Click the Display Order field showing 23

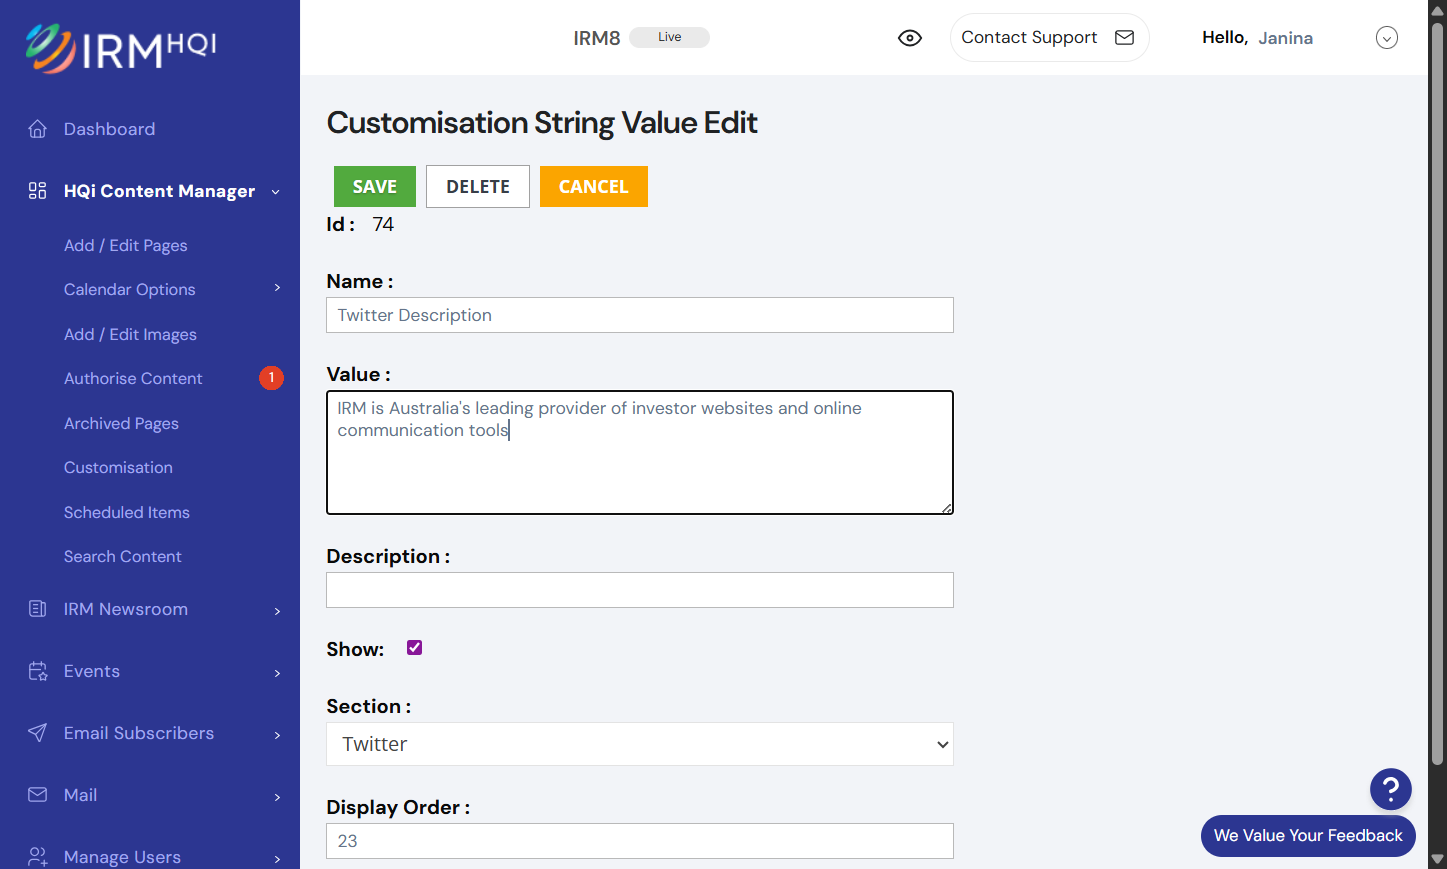640,841
